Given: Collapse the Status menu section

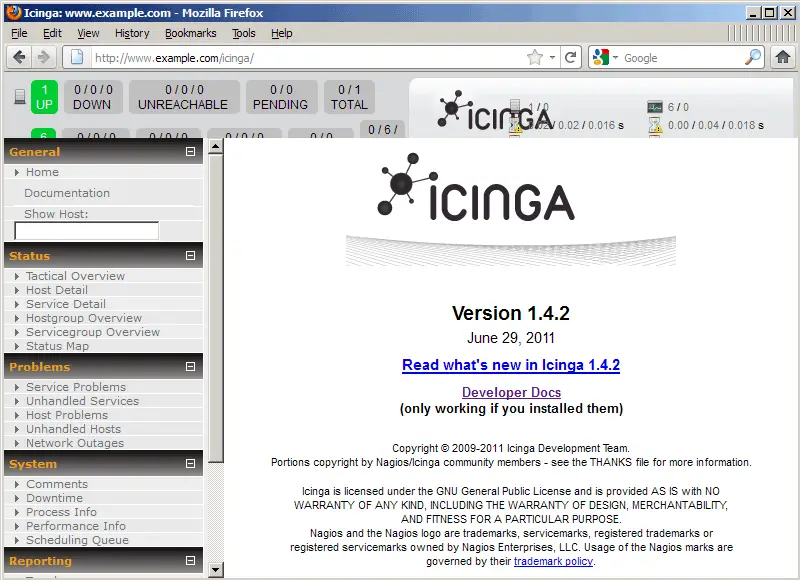Looking at the screenshot, I should (x=190, y=256).
